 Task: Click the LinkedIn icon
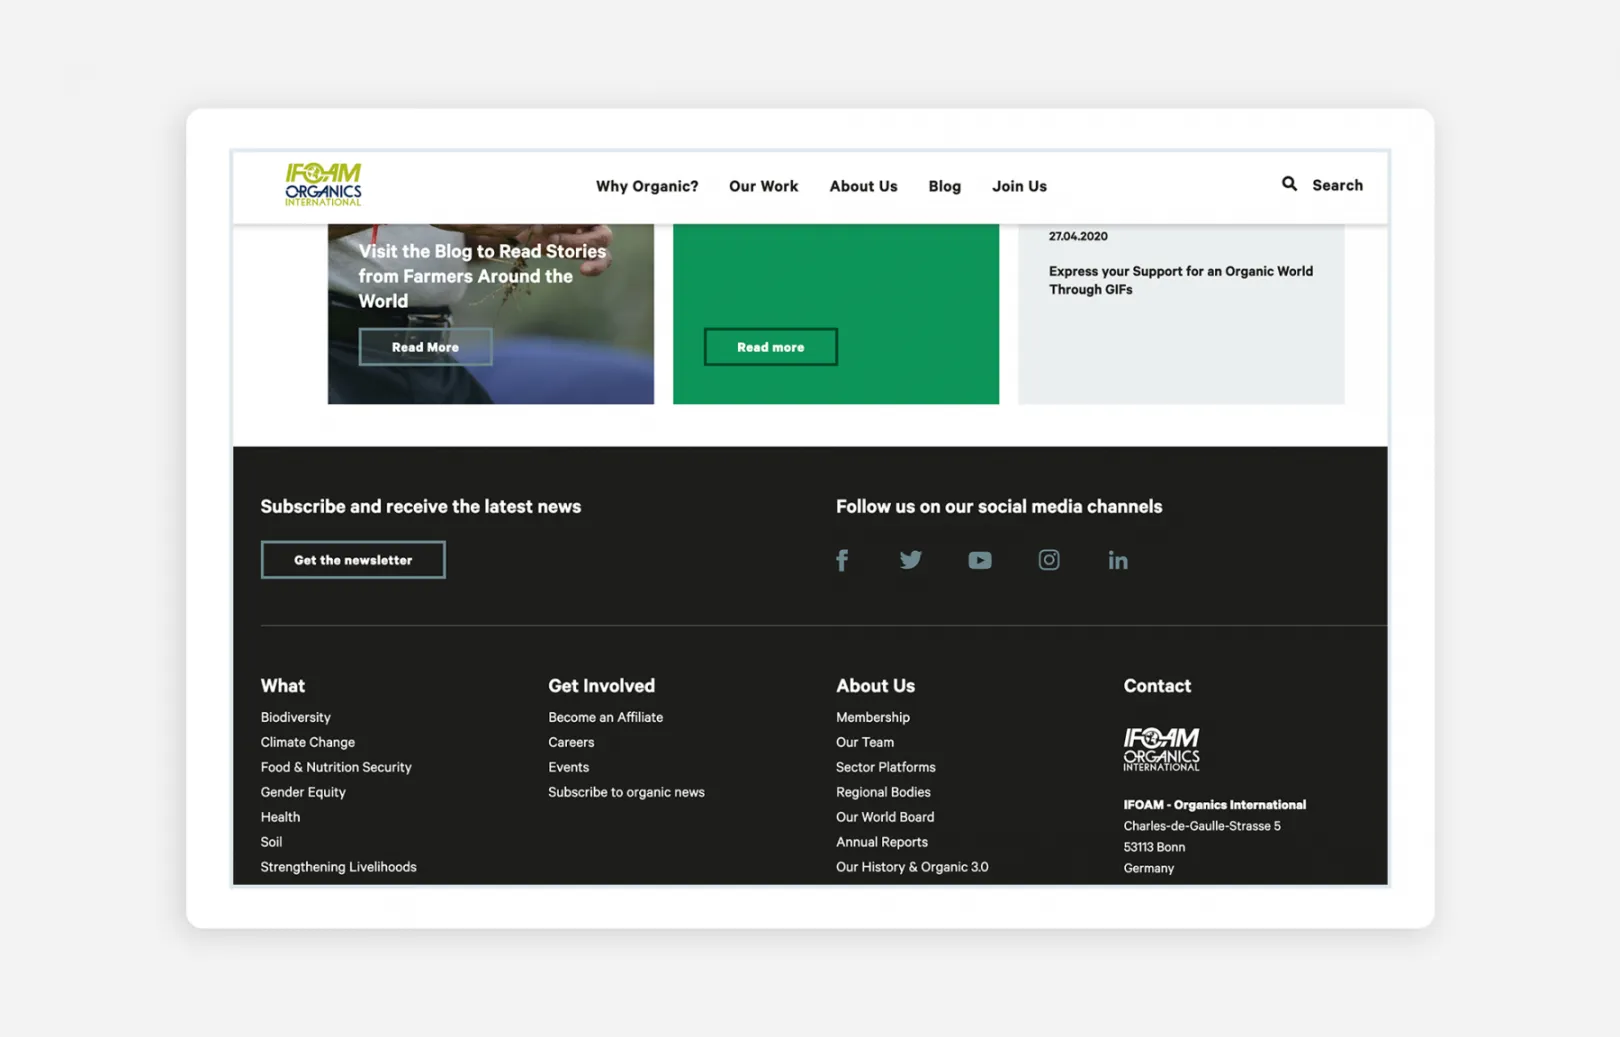click(1117, 560)
